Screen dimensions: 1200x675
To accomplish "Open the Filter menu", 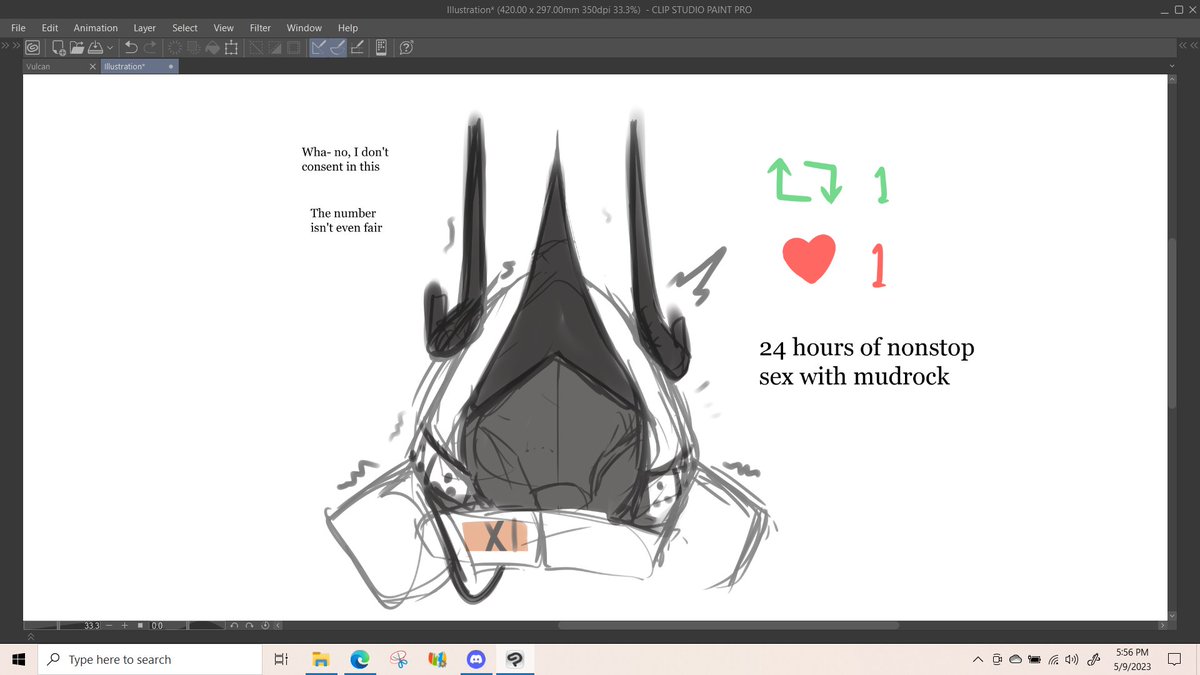I will 260,28.
